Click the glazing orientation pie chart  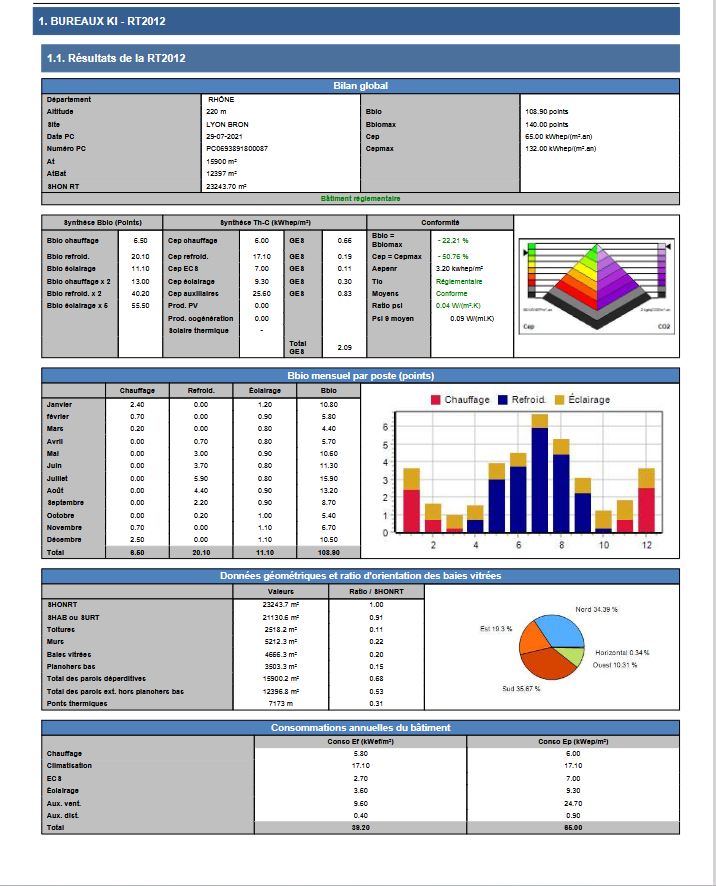click(552, 647)
